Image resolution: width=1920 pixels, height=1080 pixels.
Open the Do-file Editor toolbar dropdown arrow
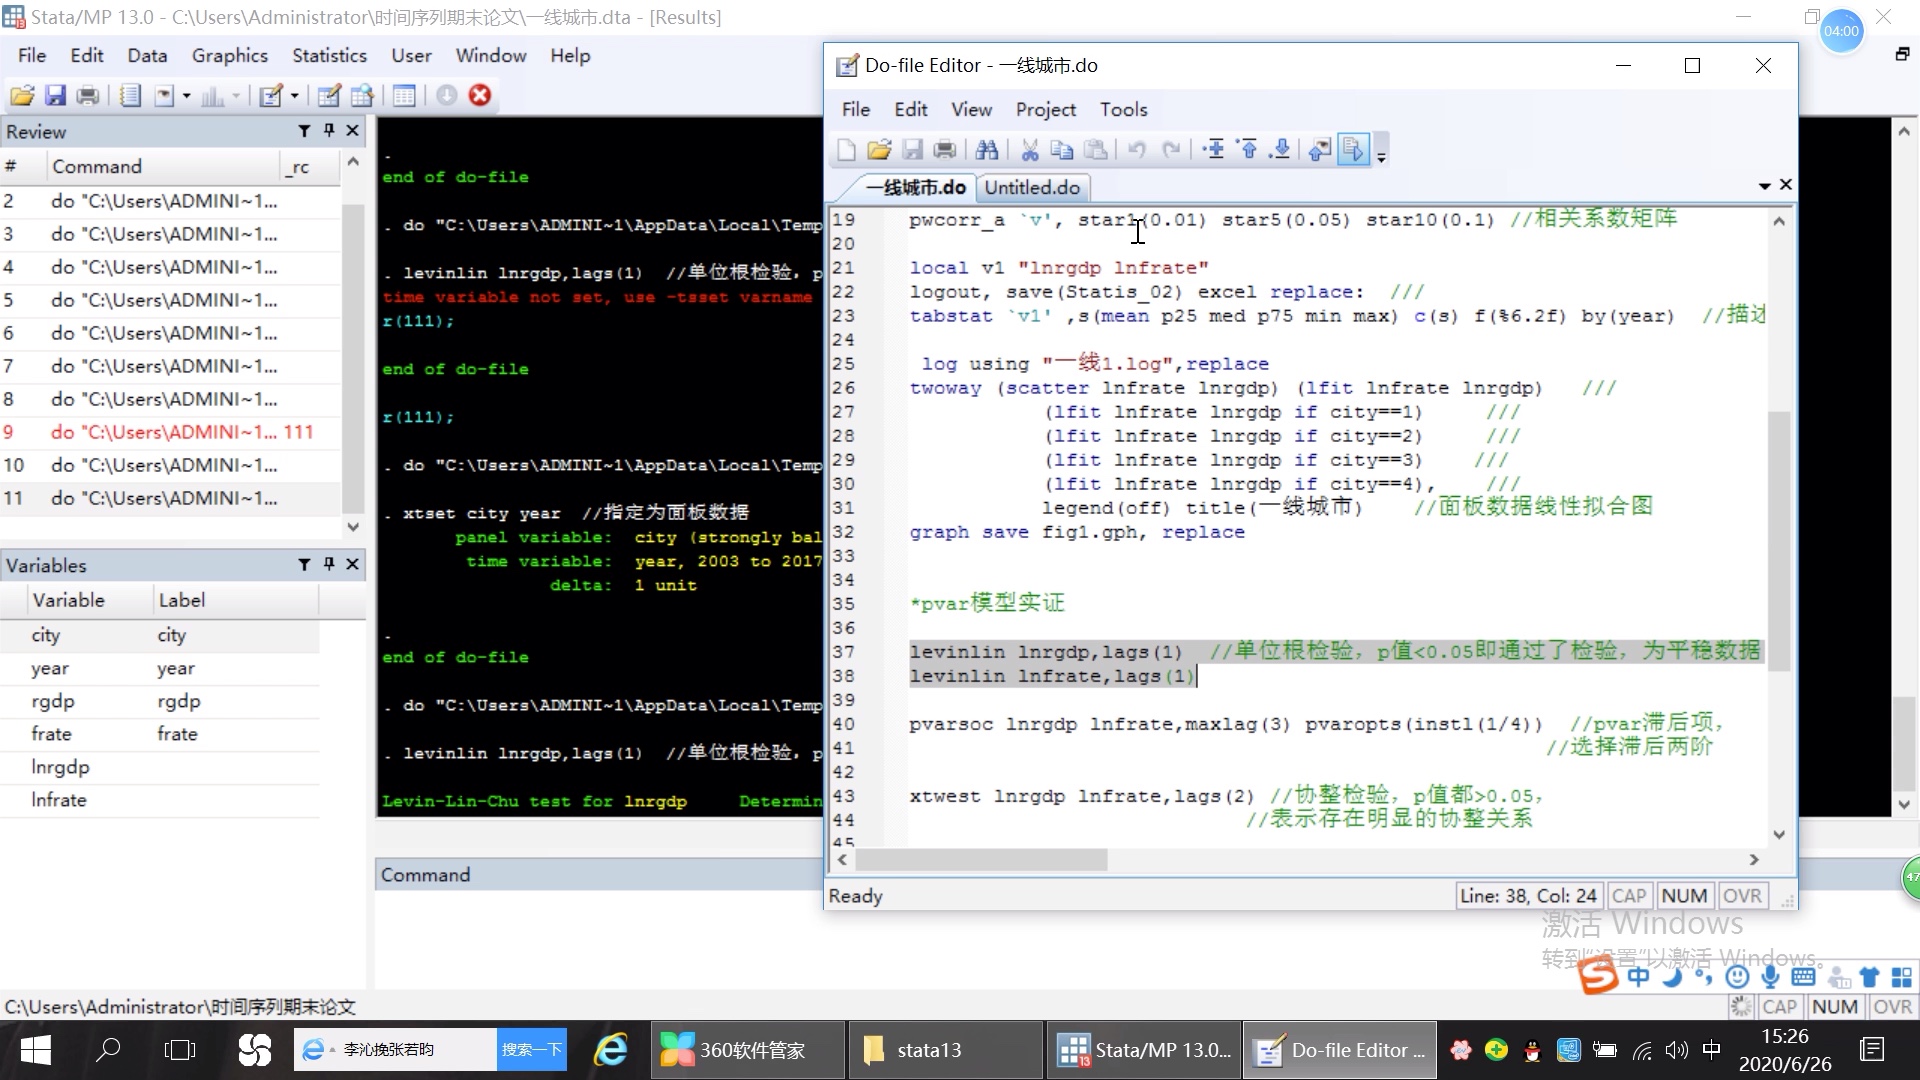point(1381,157)
